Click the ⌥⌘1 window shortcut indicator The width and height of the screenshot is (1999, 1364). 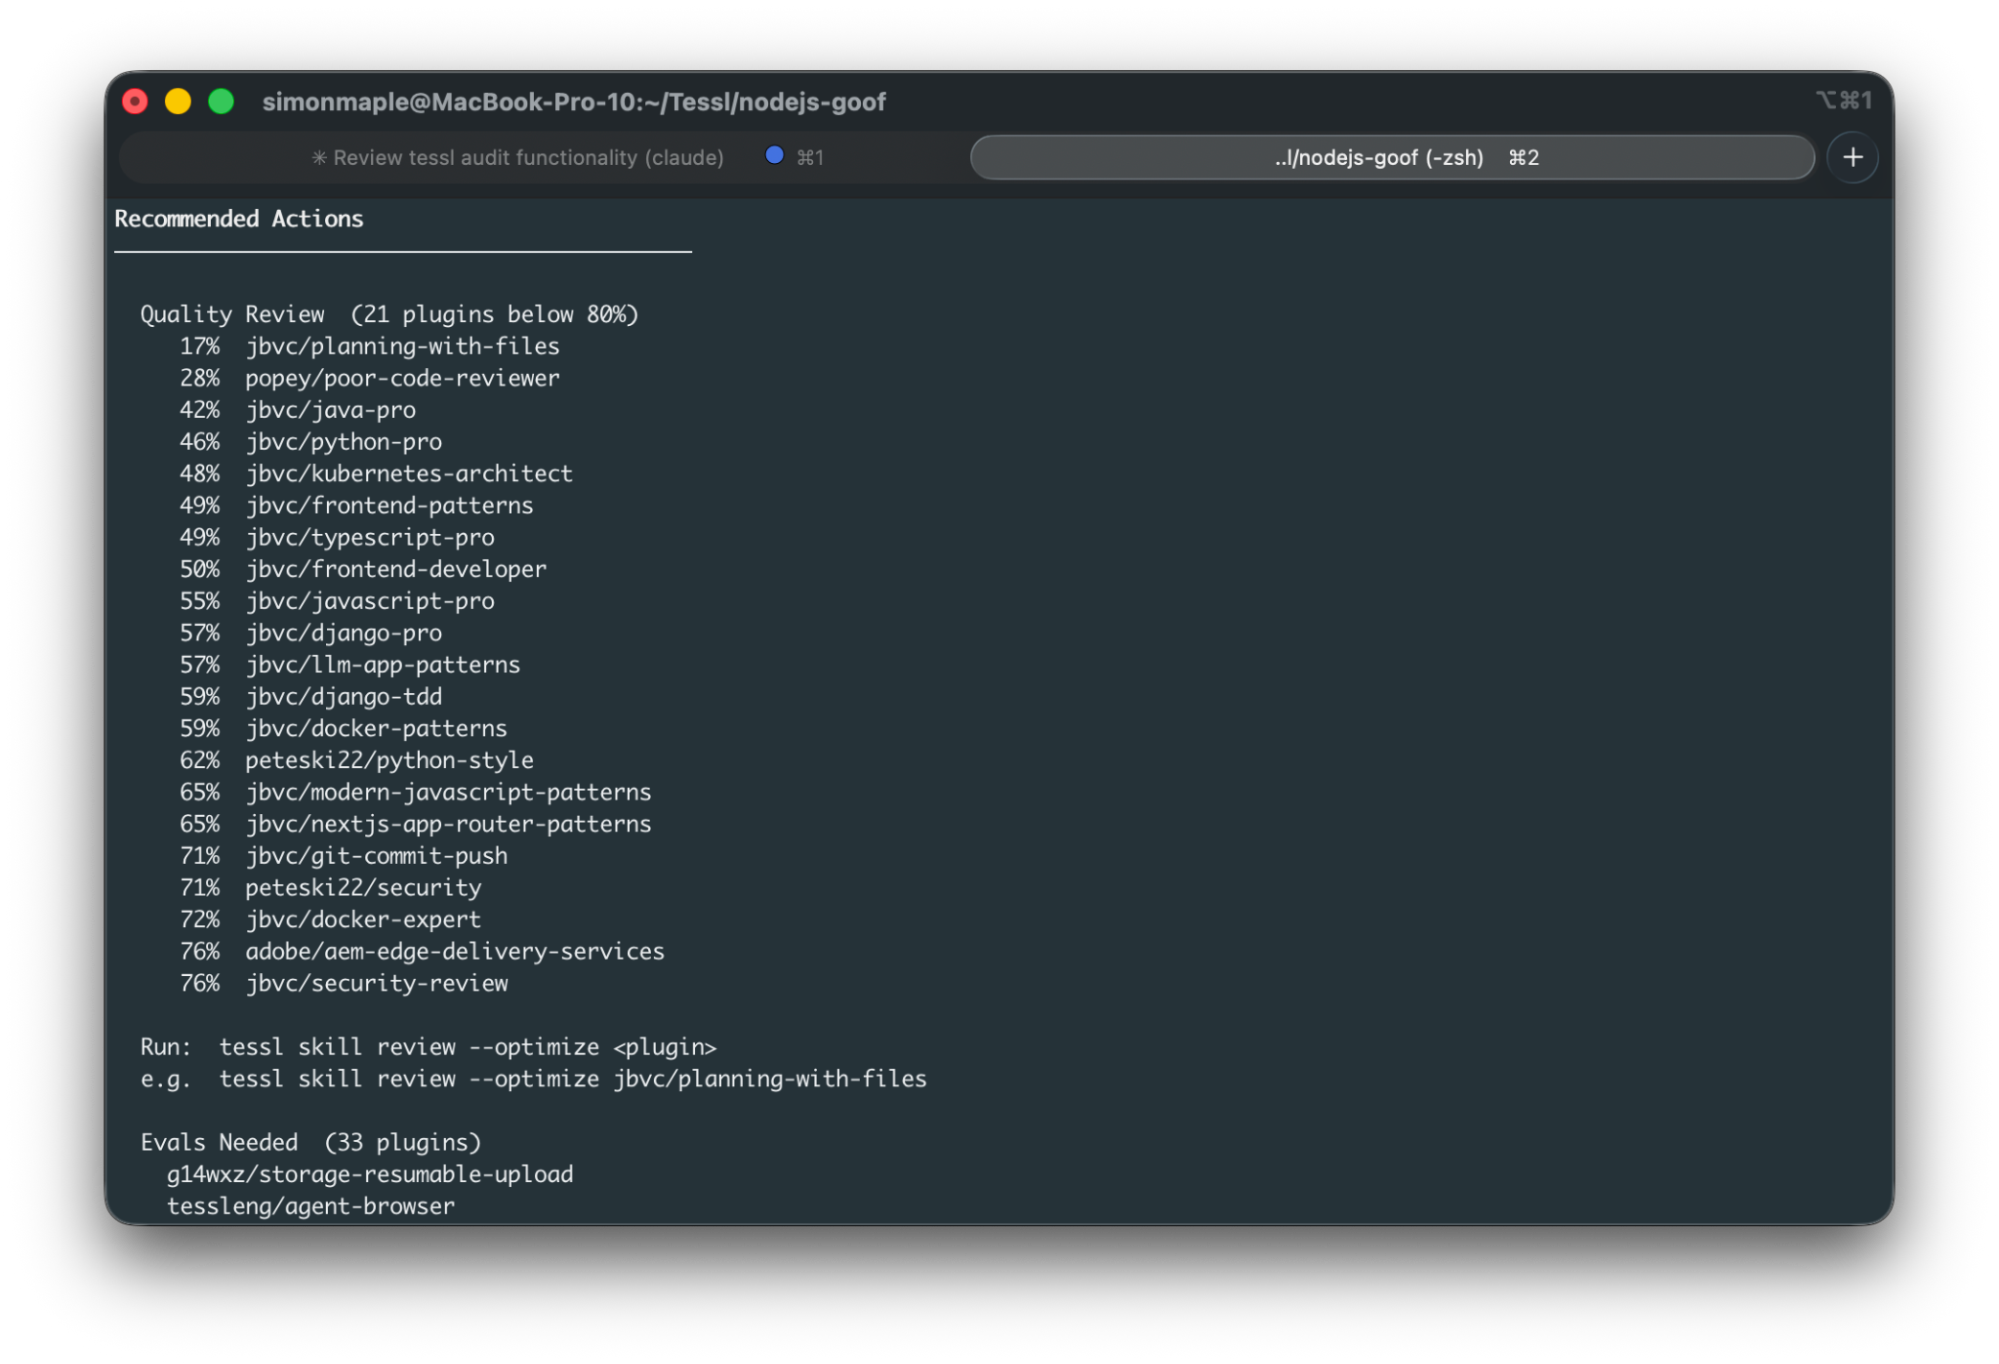click(1843, 101)
